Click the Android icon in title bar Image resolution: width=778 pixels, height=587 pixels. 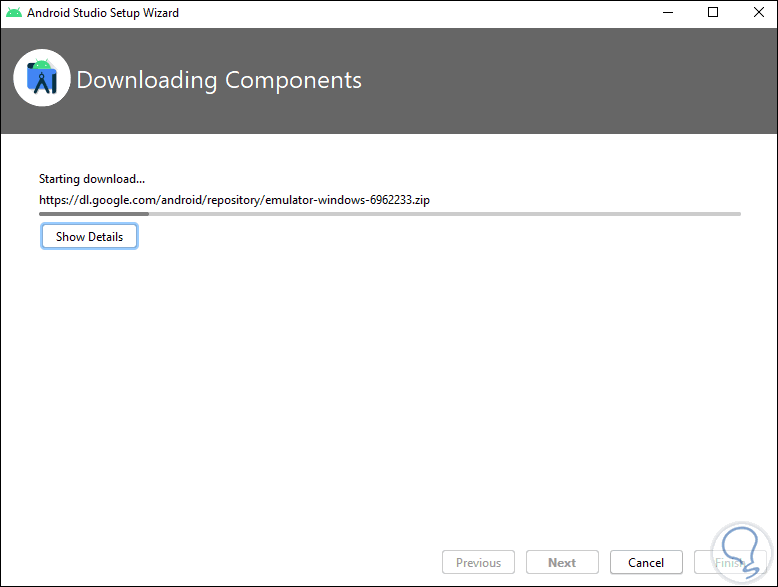(15, 13)
